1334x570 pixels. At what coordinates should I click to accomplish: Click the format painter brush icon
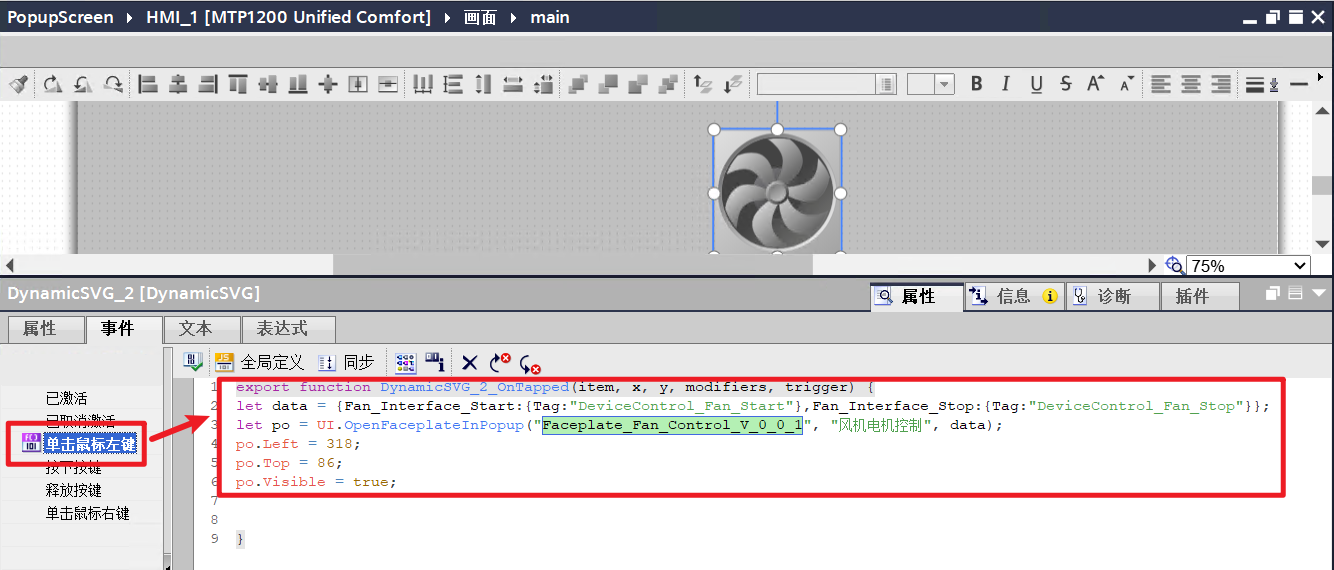(18, 85)
